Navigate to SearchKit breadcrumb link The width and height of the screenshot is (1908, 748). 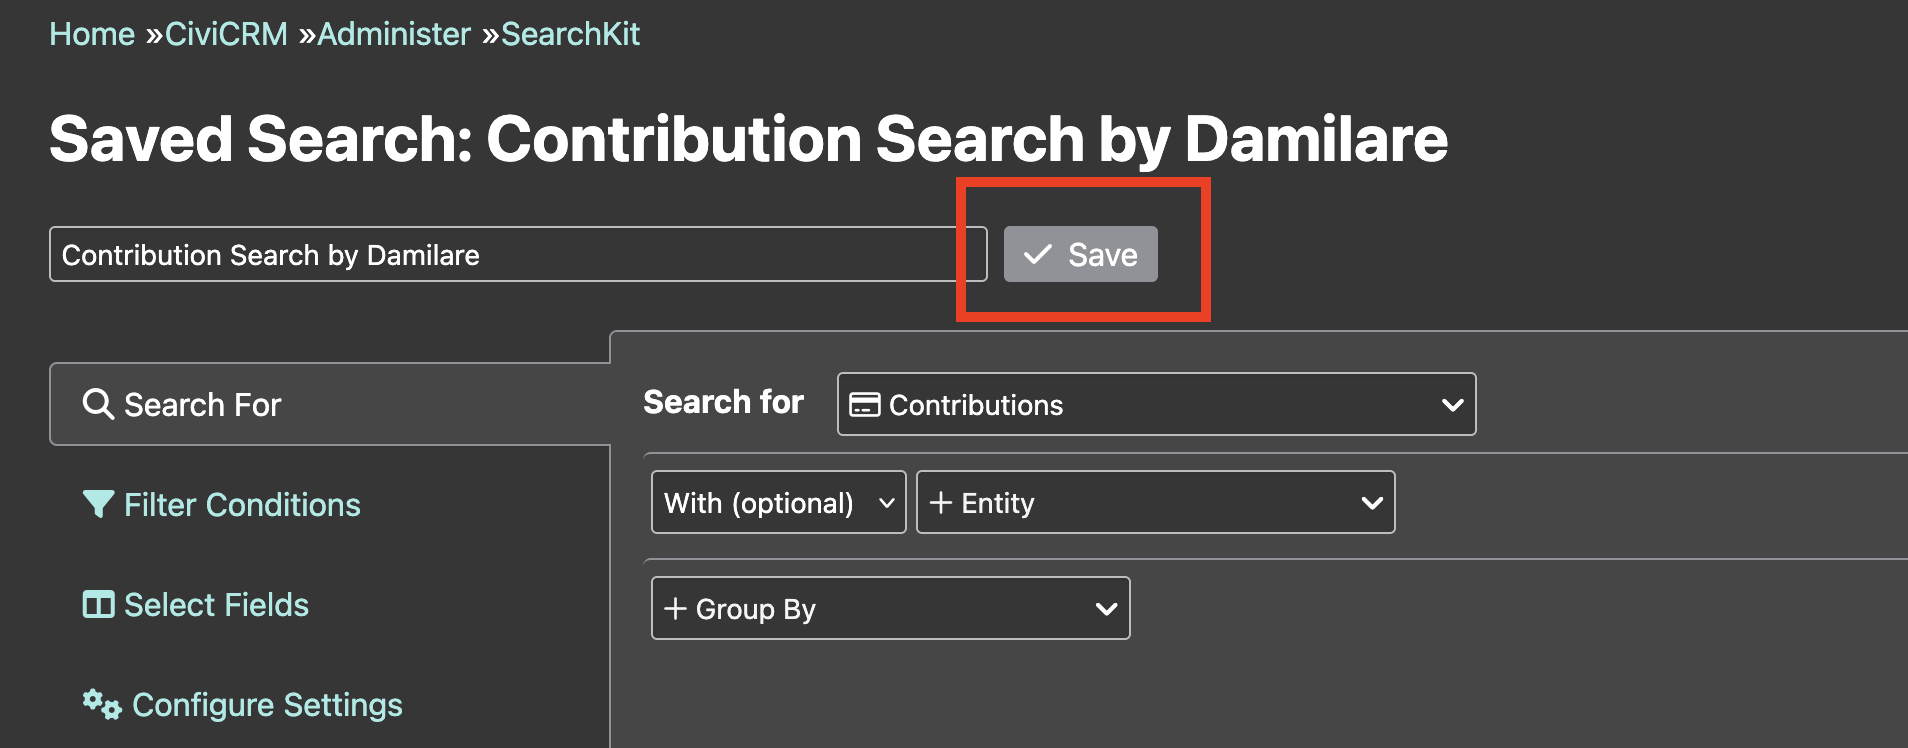pyautogui.click(x=570, y=34)
